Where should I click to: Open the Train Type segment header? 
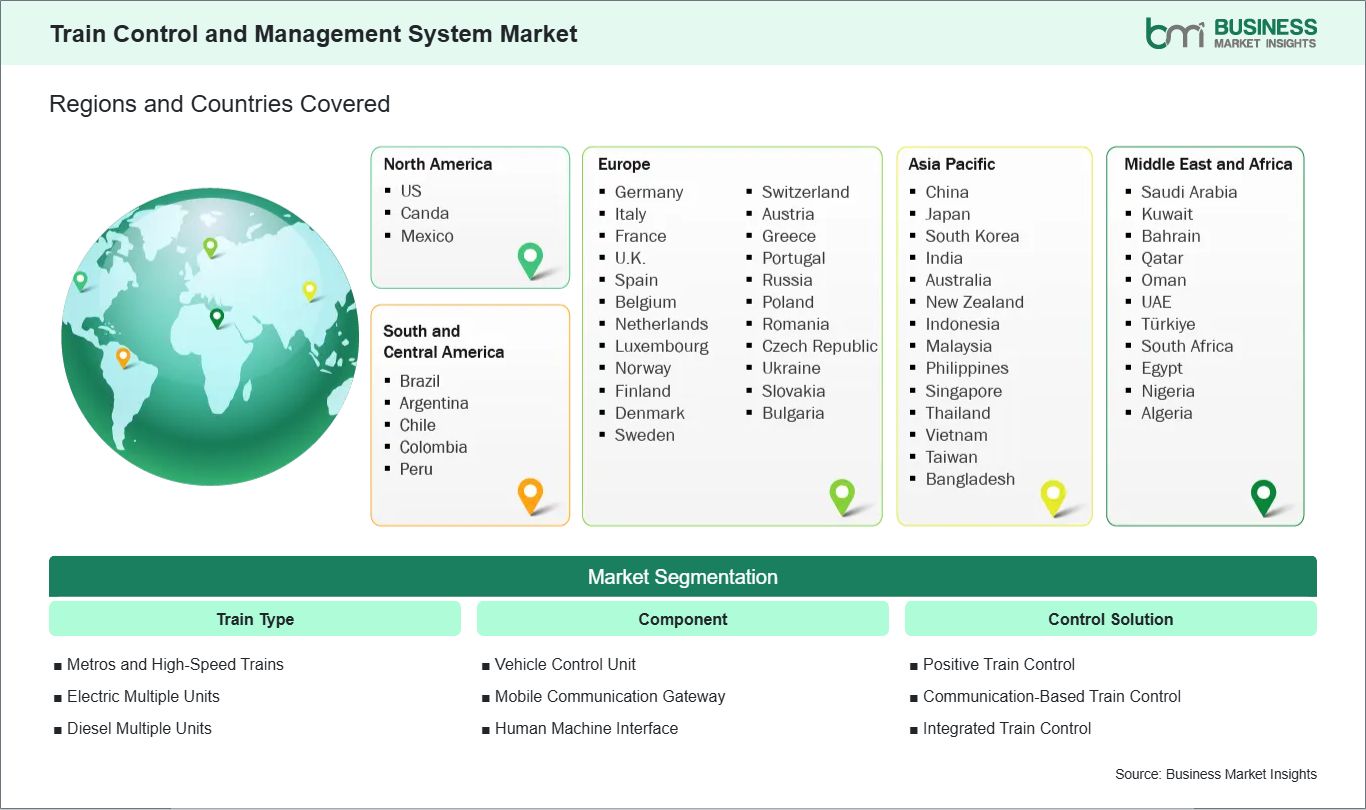click(x=255, y=619)
